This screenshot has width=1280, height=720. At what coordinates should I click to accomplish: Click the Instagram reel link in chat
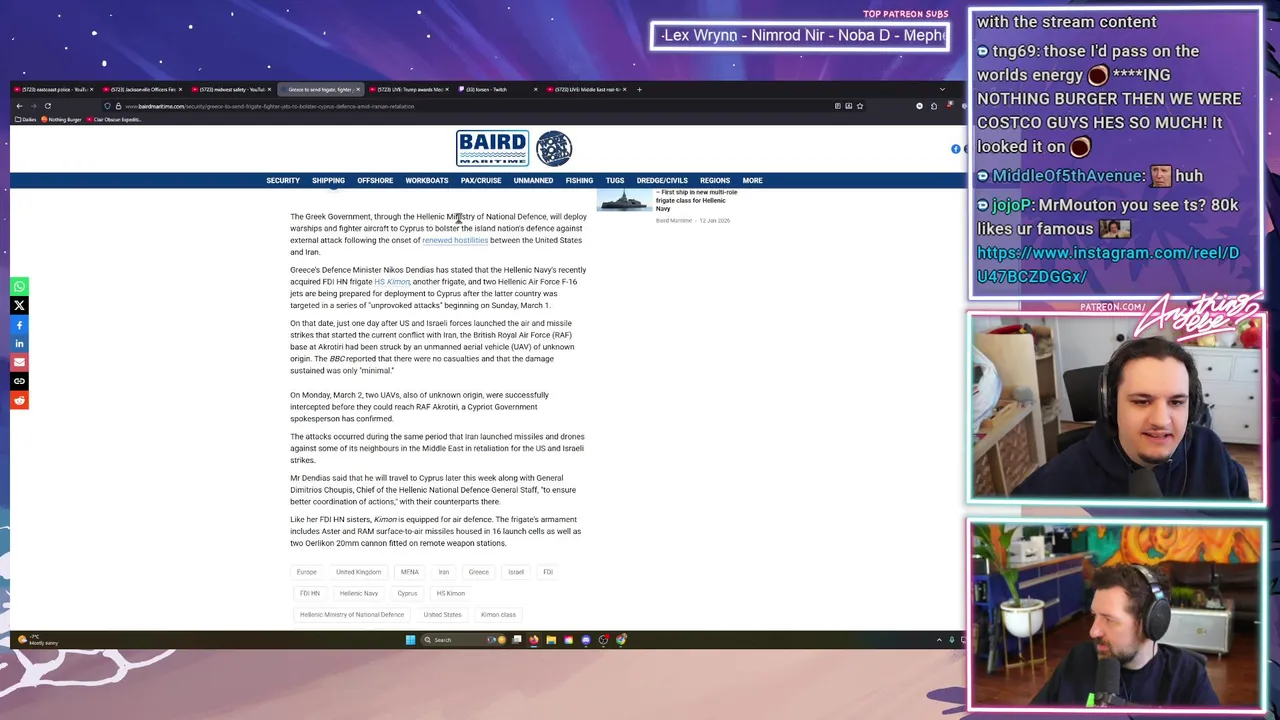tap(1107, 265)
